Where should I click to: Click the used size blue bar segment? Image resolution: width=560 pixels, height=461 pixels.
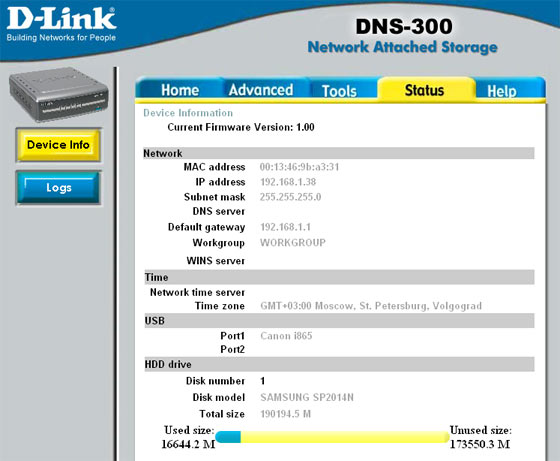[x=228, y=437]
